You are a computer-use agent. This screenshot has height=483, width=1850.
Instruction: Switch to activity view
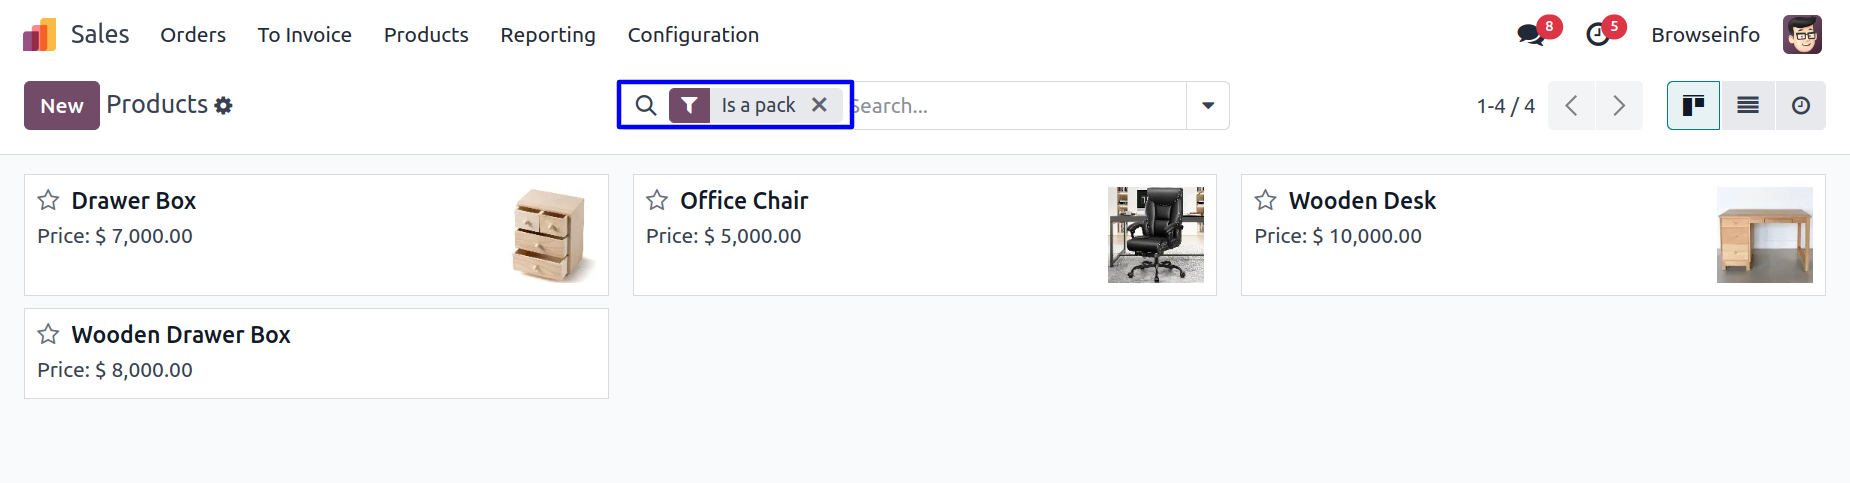tap(1800, 105)
